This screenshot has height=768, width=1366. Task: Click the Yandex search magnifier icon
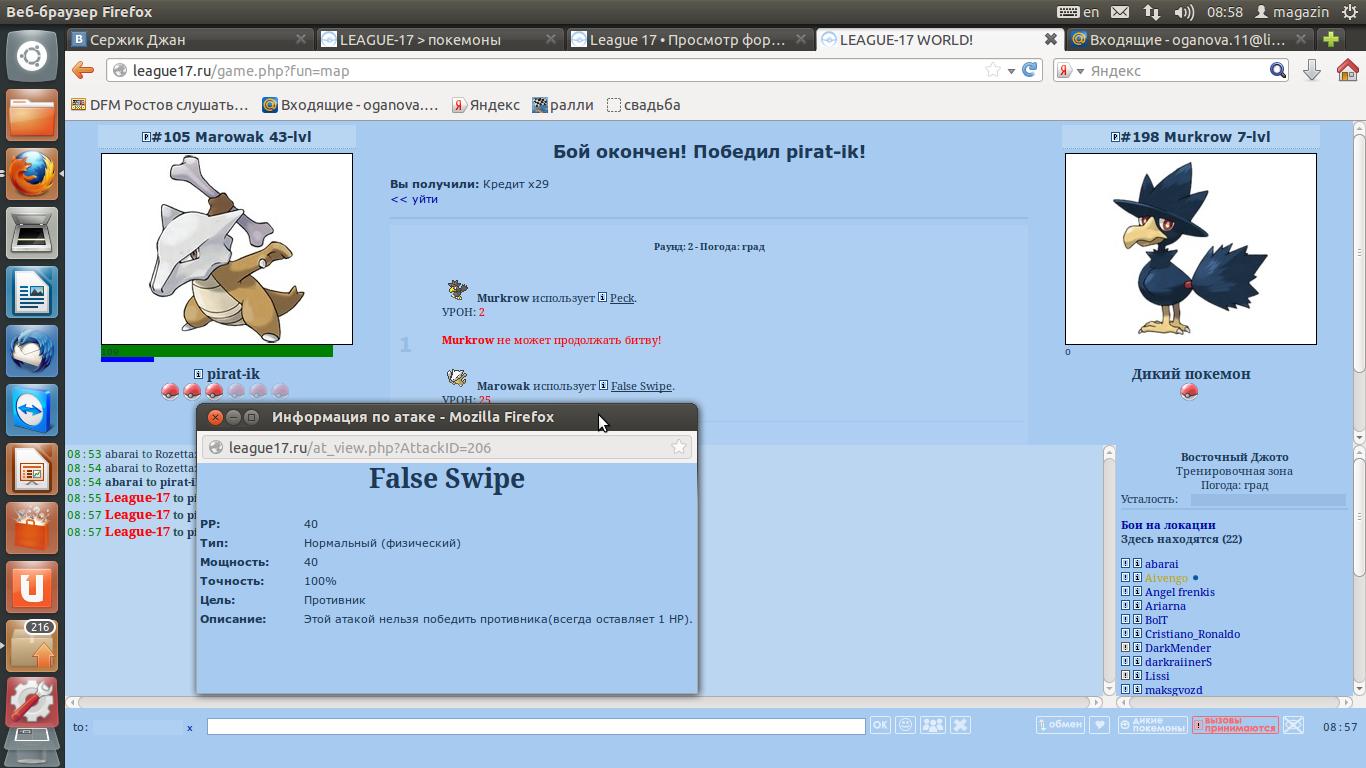click(1278, 70)
